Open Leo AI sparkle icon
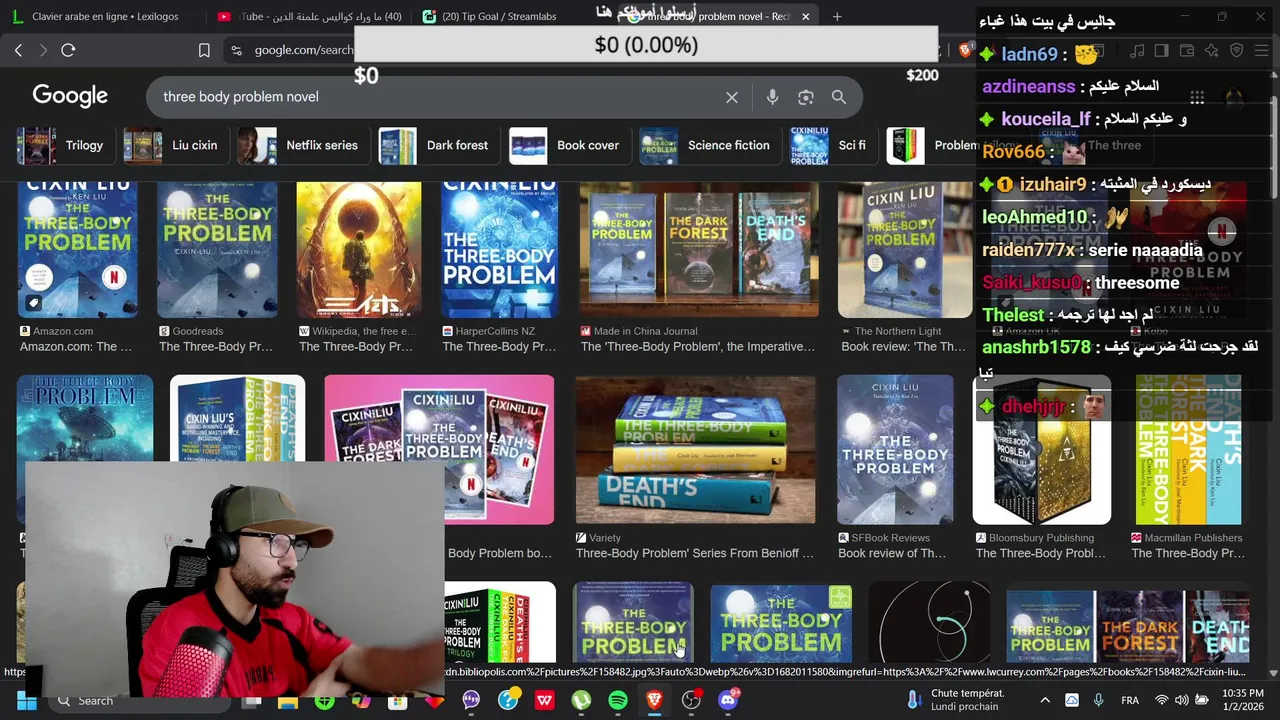The width and height of the screenshot is (1280, 720). 1211,50
